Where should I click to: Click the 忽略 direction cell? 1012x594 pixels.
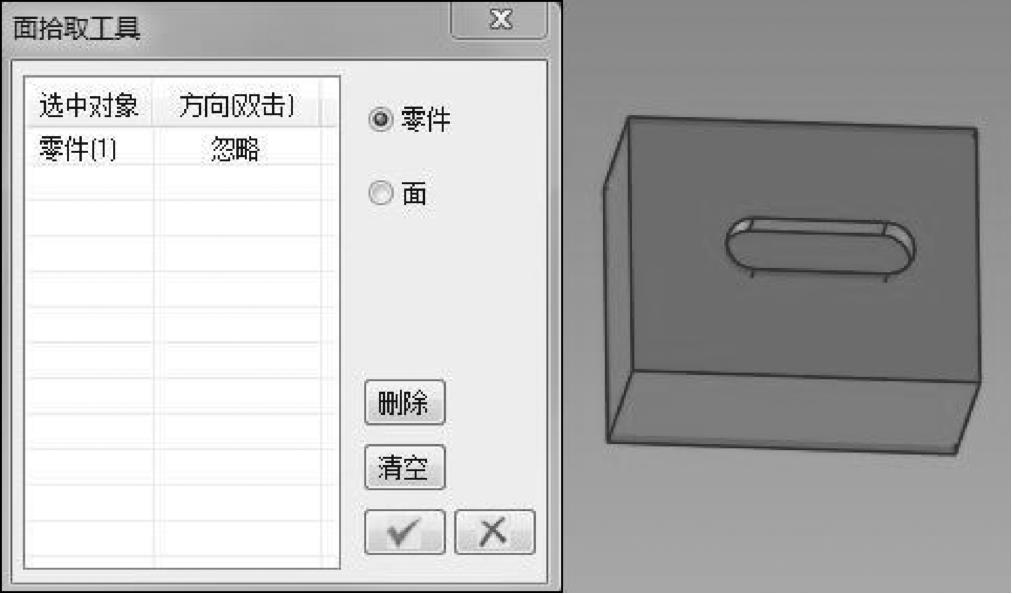point(236,149)
